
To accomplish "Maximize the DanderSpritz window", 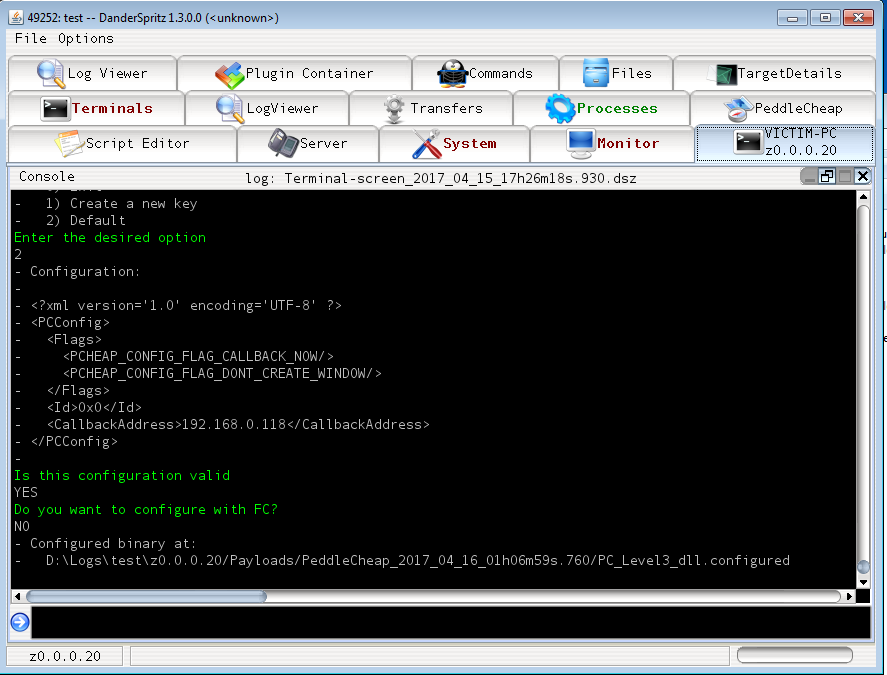I will click(825, 18).
